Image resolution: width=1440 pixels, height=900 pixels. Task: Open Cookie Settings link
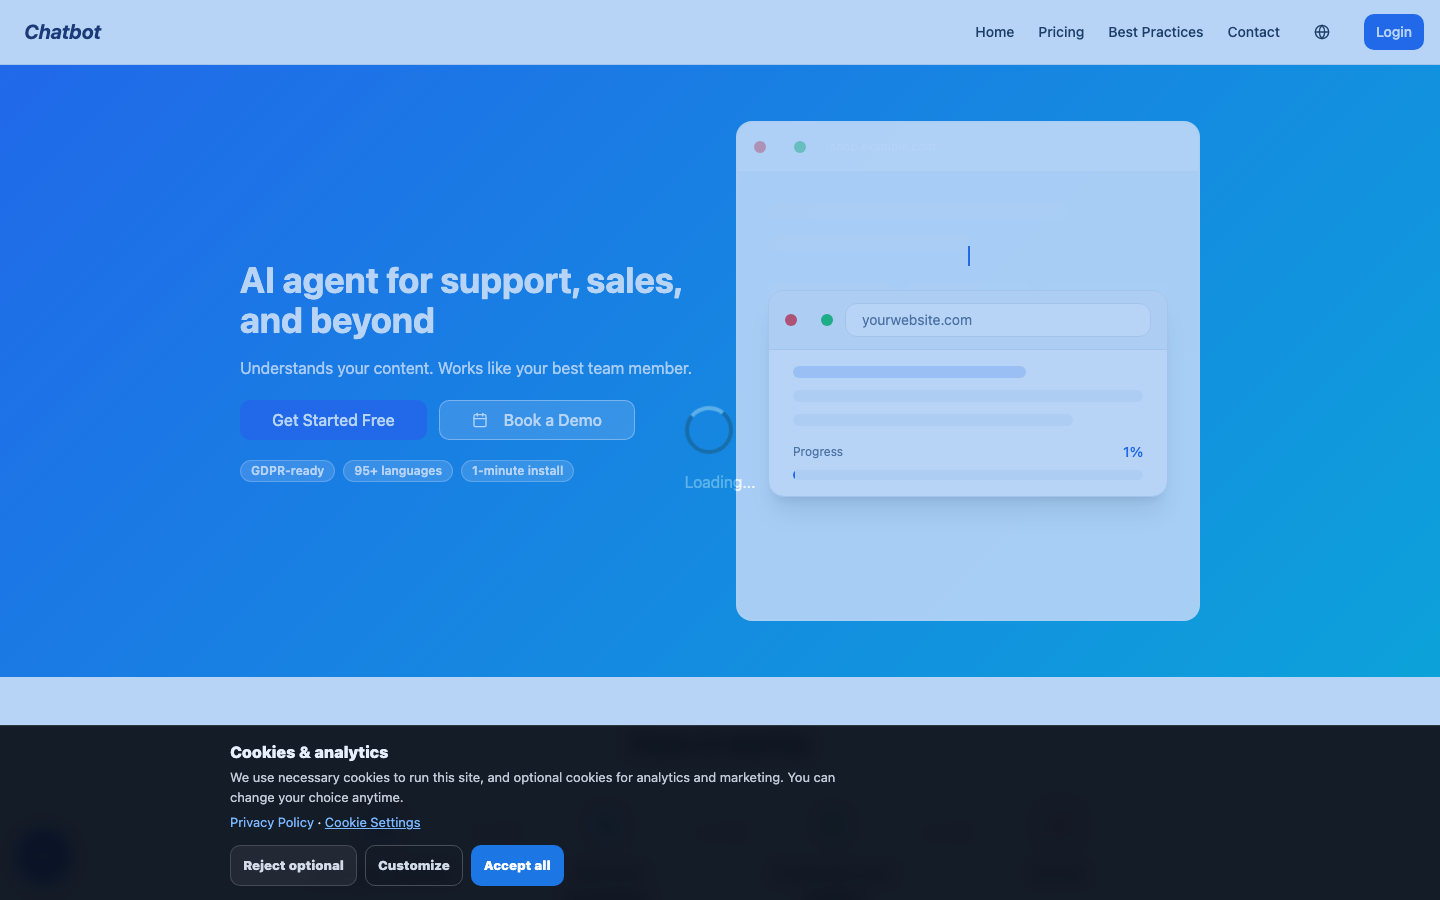372,822
